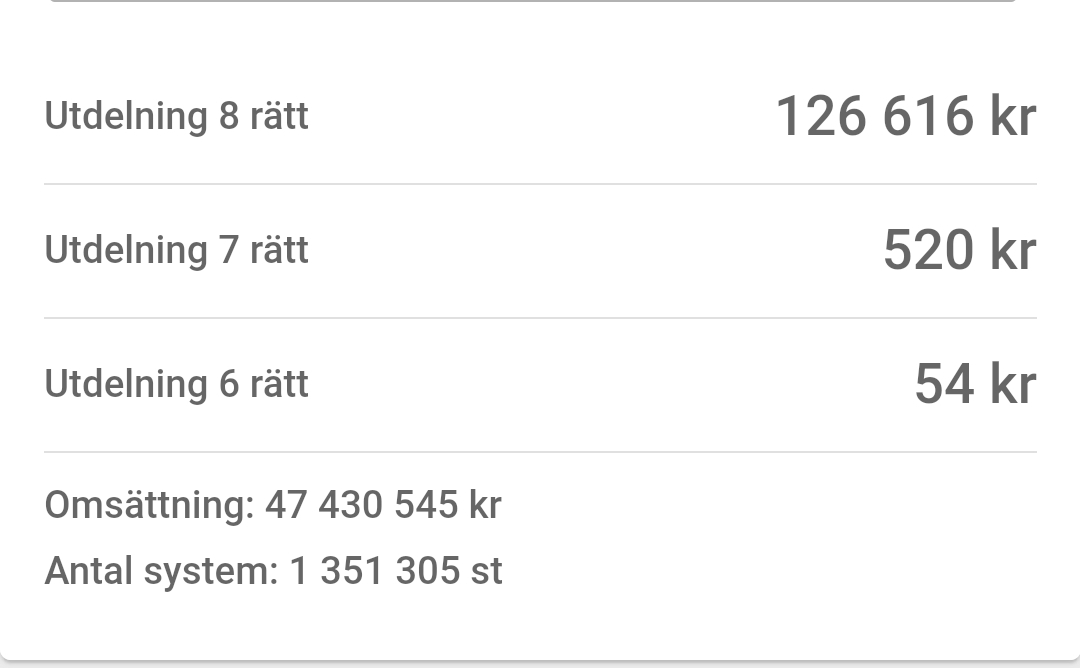Click the kr unit after 126 616
This screenshot has height=668, width=1080.
(x=1013, y=116)
